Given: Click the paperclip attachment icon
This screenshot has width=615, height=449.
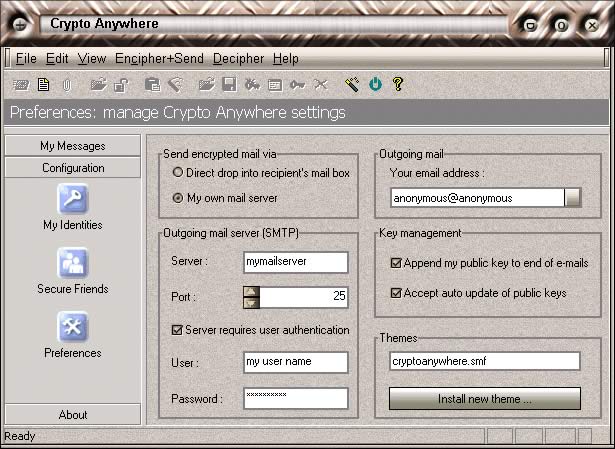Looking at the screenshot, I should click(67, 85).
